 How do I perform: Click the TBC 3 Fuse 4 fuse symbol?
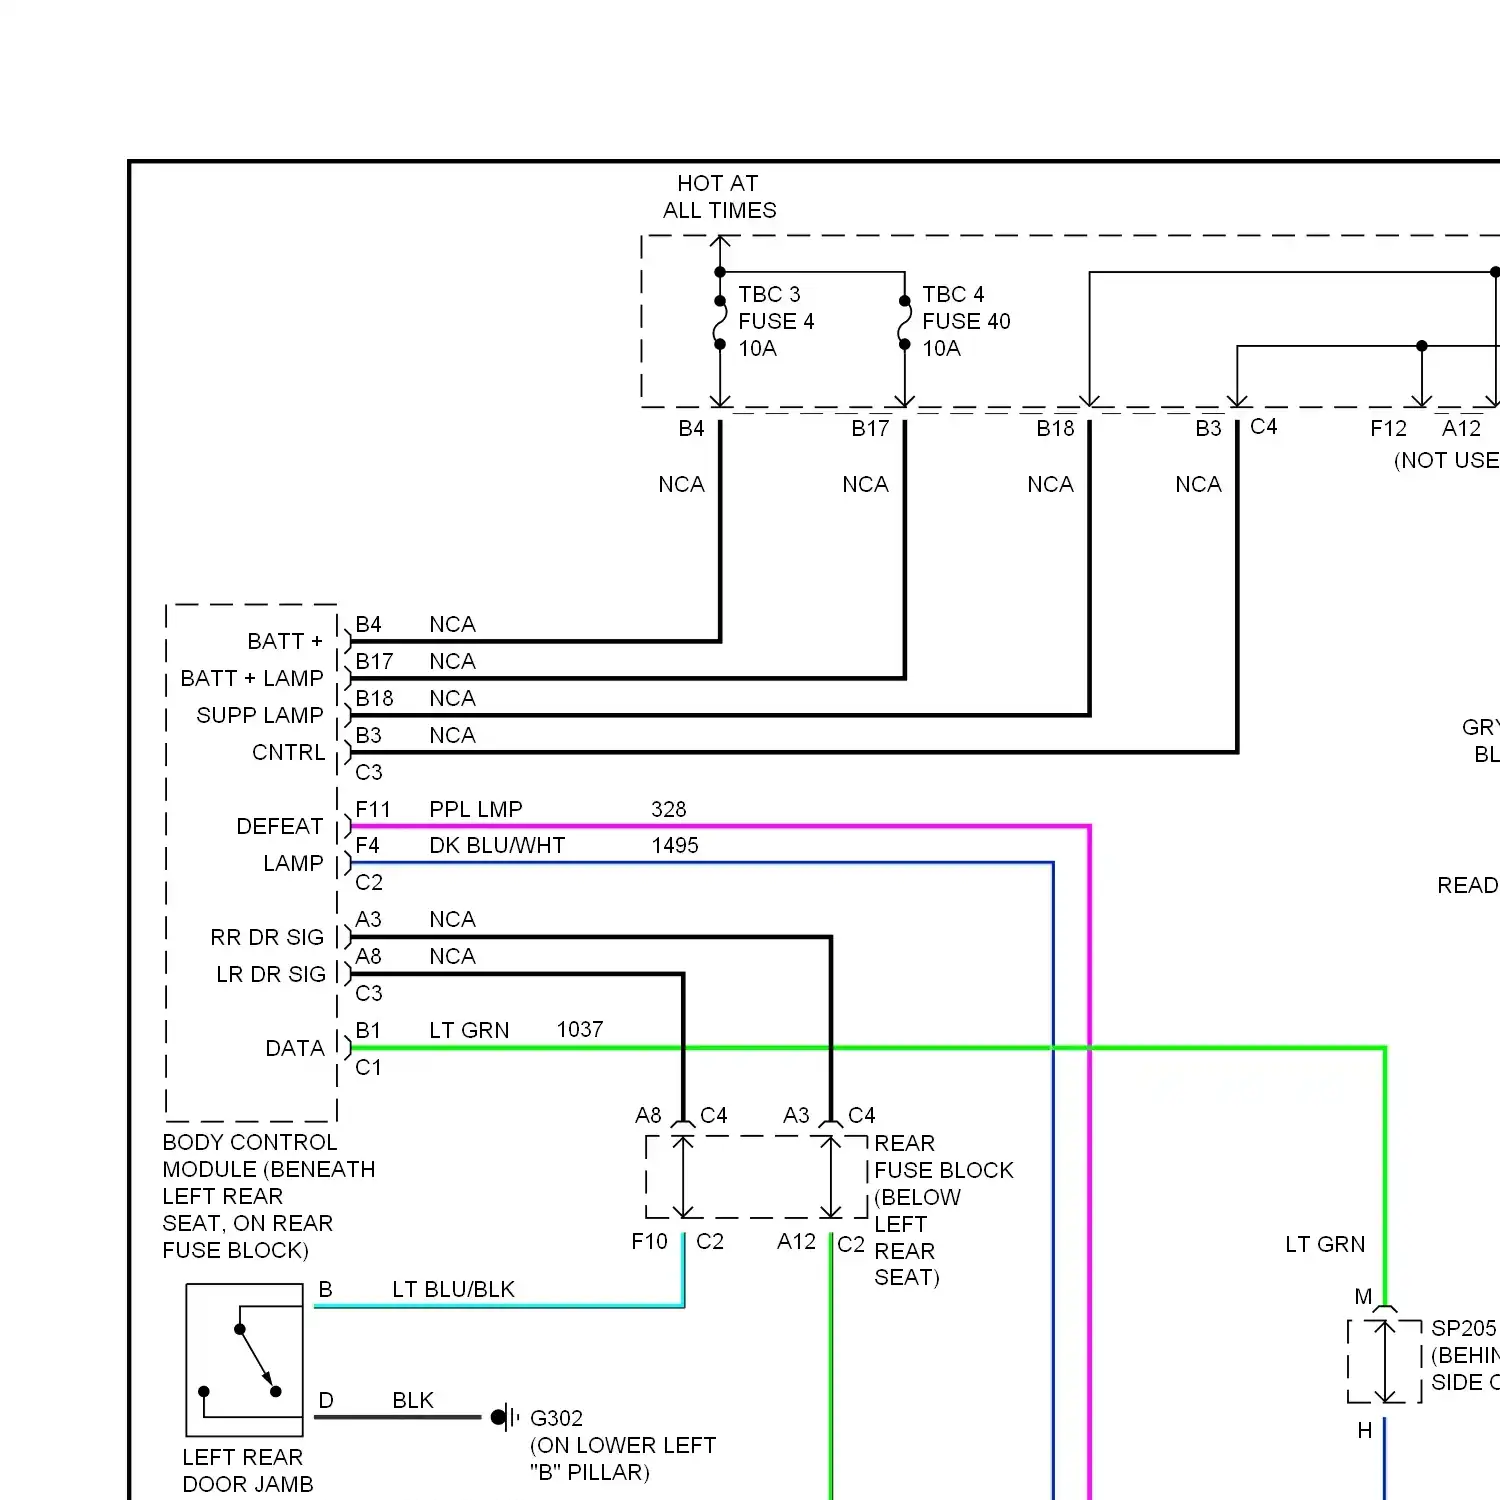720,322
